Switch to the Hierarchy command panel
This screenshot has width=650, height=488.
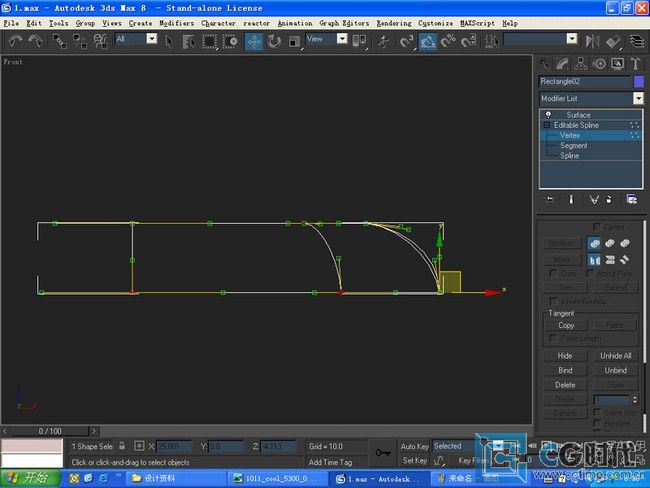click(x=581, y=63)
